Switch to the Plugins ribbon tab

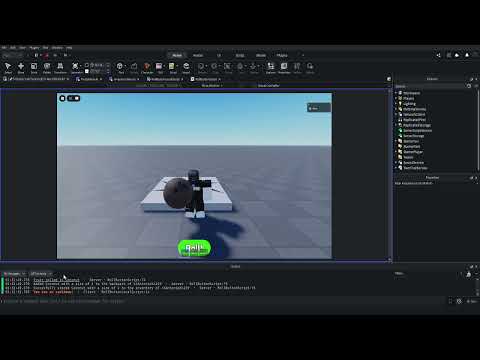coord(282,55)
